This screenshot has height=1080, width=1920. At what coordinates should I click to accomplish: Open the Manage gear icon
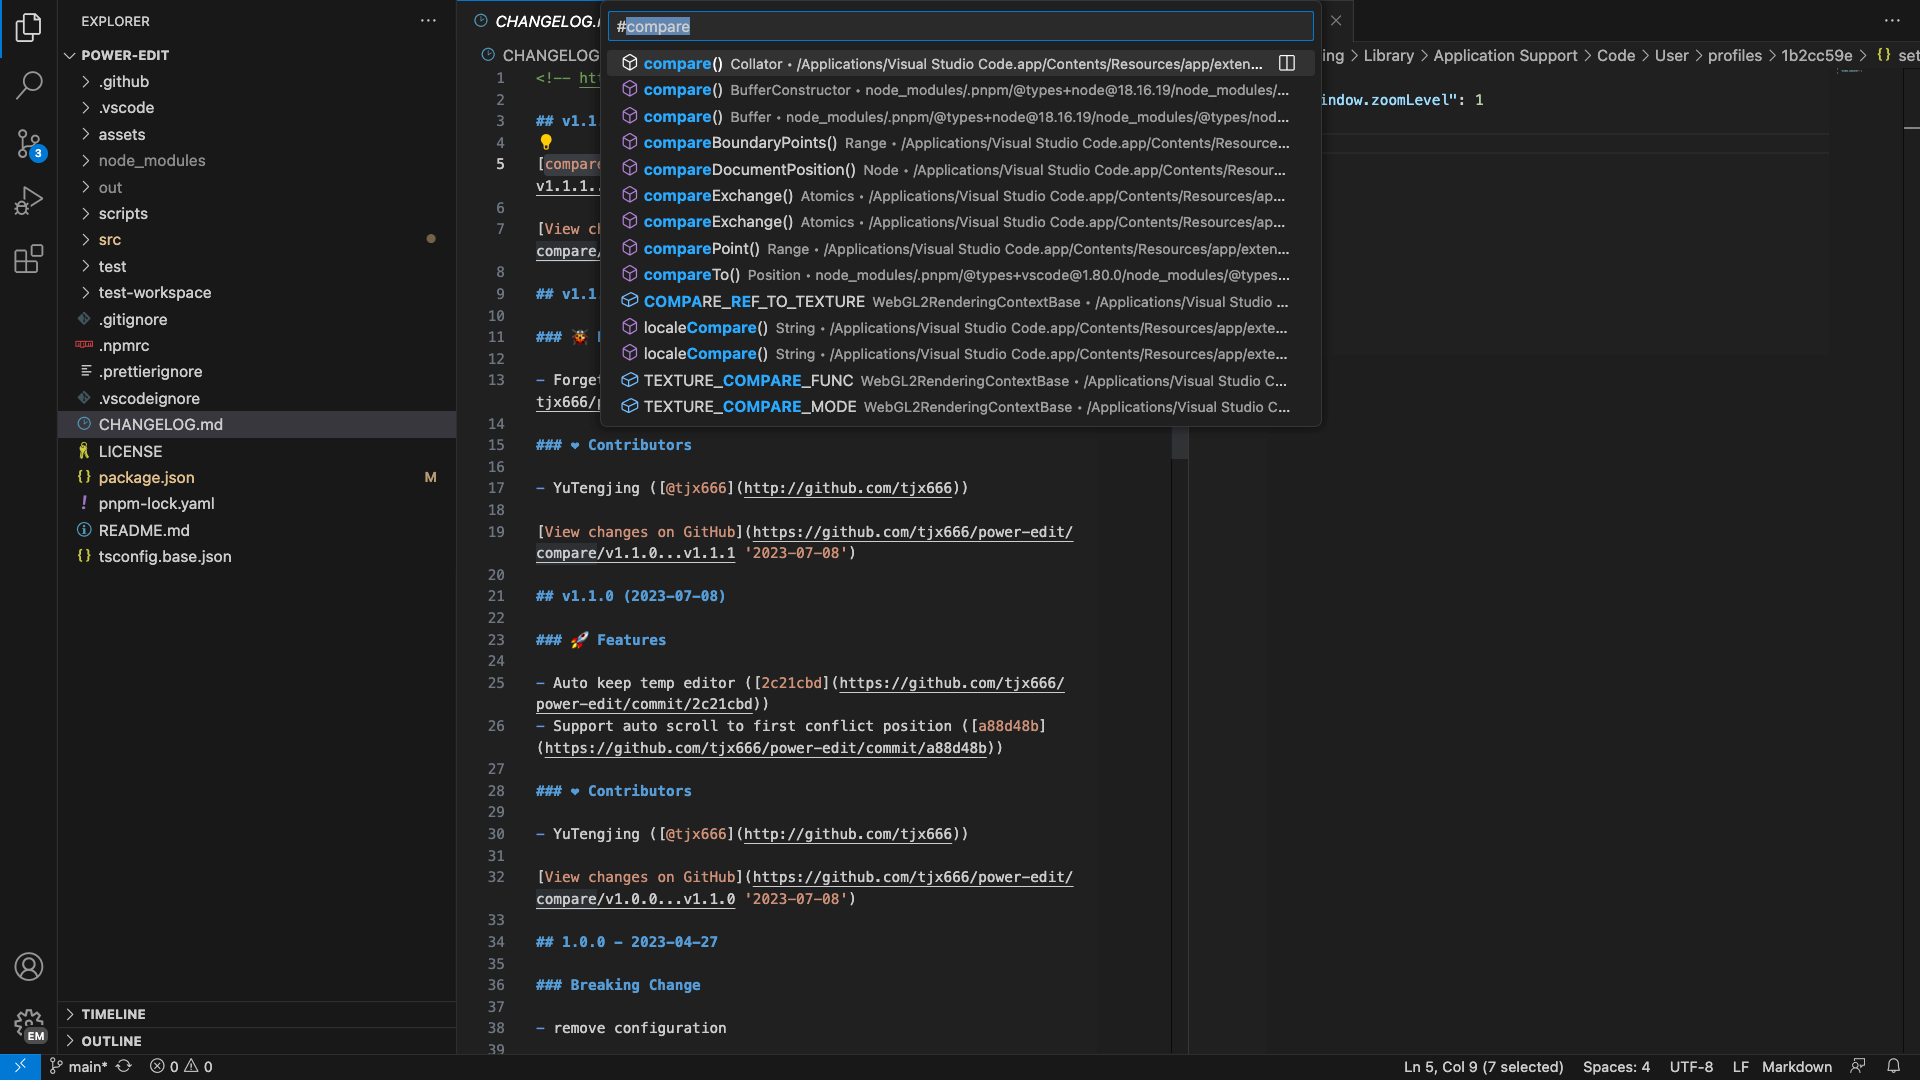click(x=29, y=1025)
